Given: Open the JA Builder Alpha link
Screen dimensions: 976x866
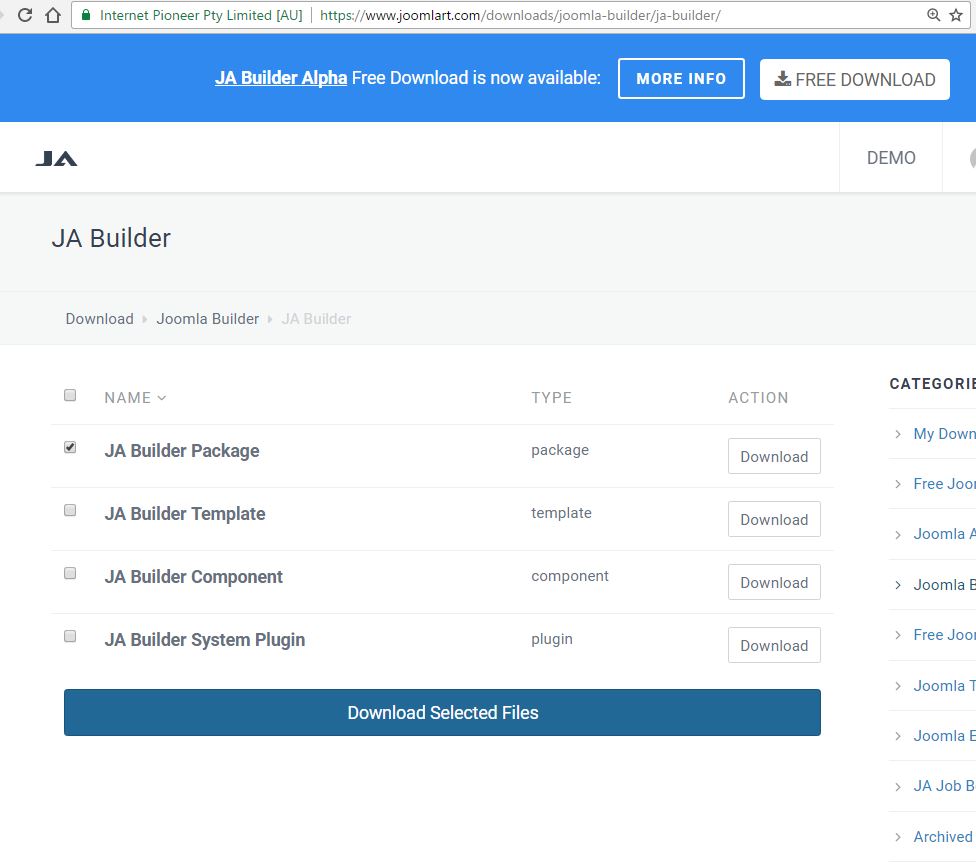Looking at the screenshot, I should tap(281, 78).
